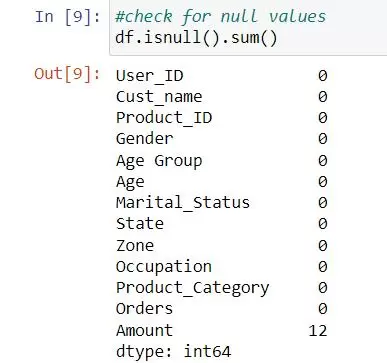This screenshot has width=387, height=363.
Task: Click the Age Group label
Action: (159, 161)
